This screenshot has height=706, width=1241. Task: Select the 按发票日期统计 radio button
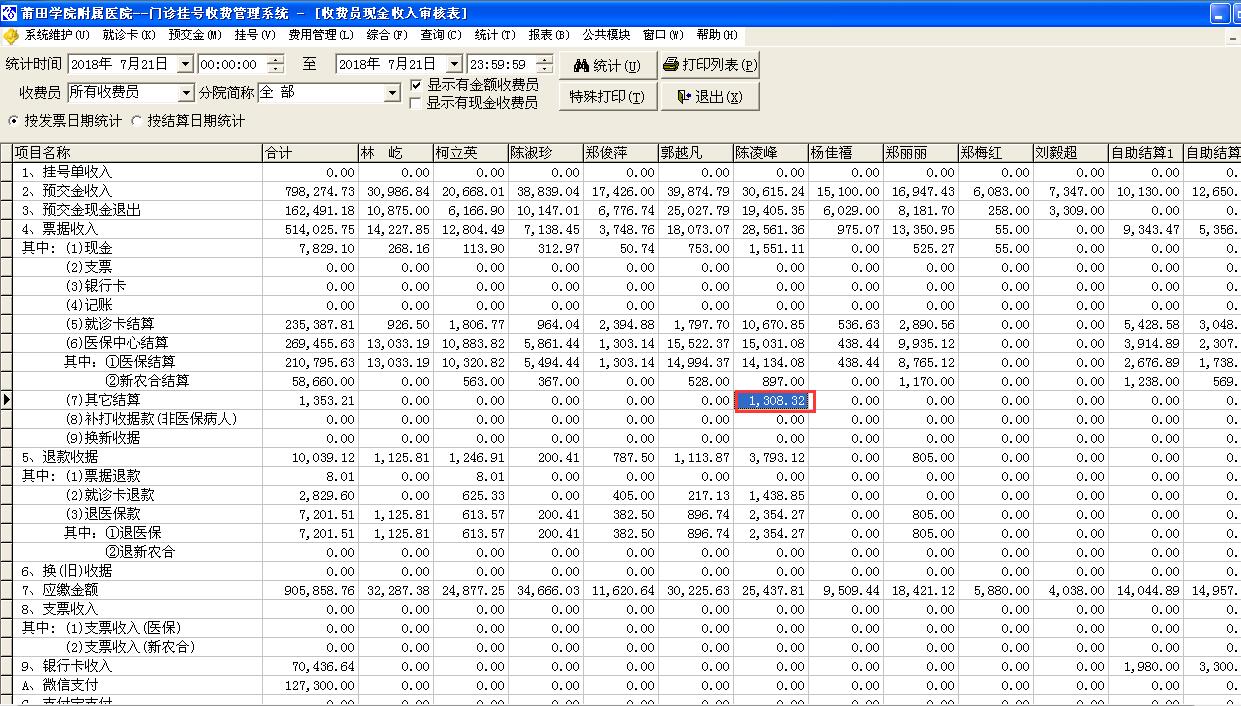(x=13, y=121)
